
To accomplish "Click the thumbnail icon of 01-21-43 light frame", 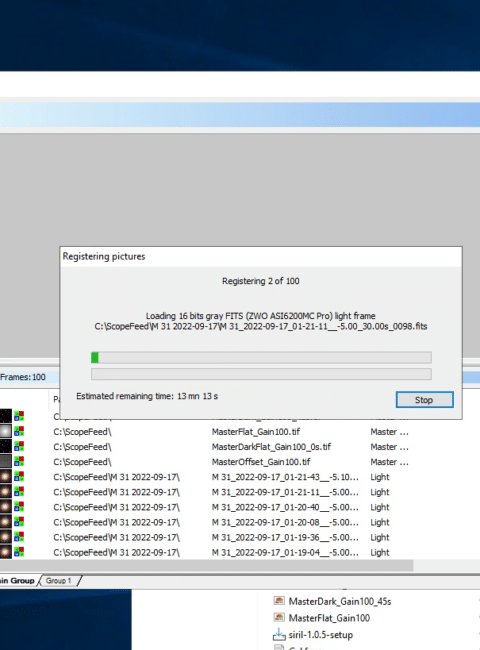I will click(x=5, y=477).
